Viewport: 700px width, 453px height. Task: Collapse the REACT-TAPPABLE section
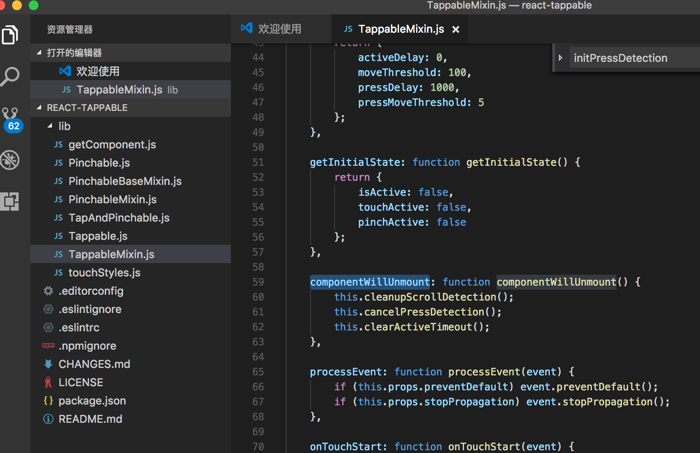point(39,108)
